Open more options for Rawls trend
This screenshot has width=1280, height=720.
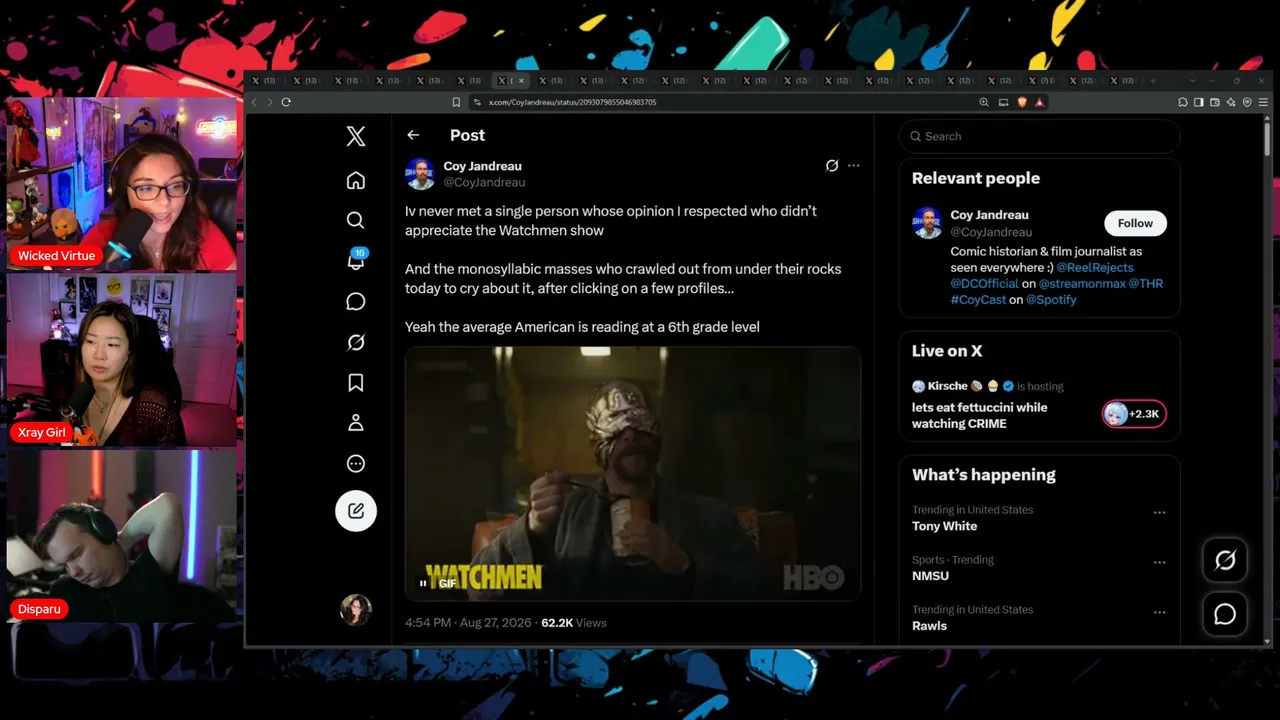point(1159,612)
